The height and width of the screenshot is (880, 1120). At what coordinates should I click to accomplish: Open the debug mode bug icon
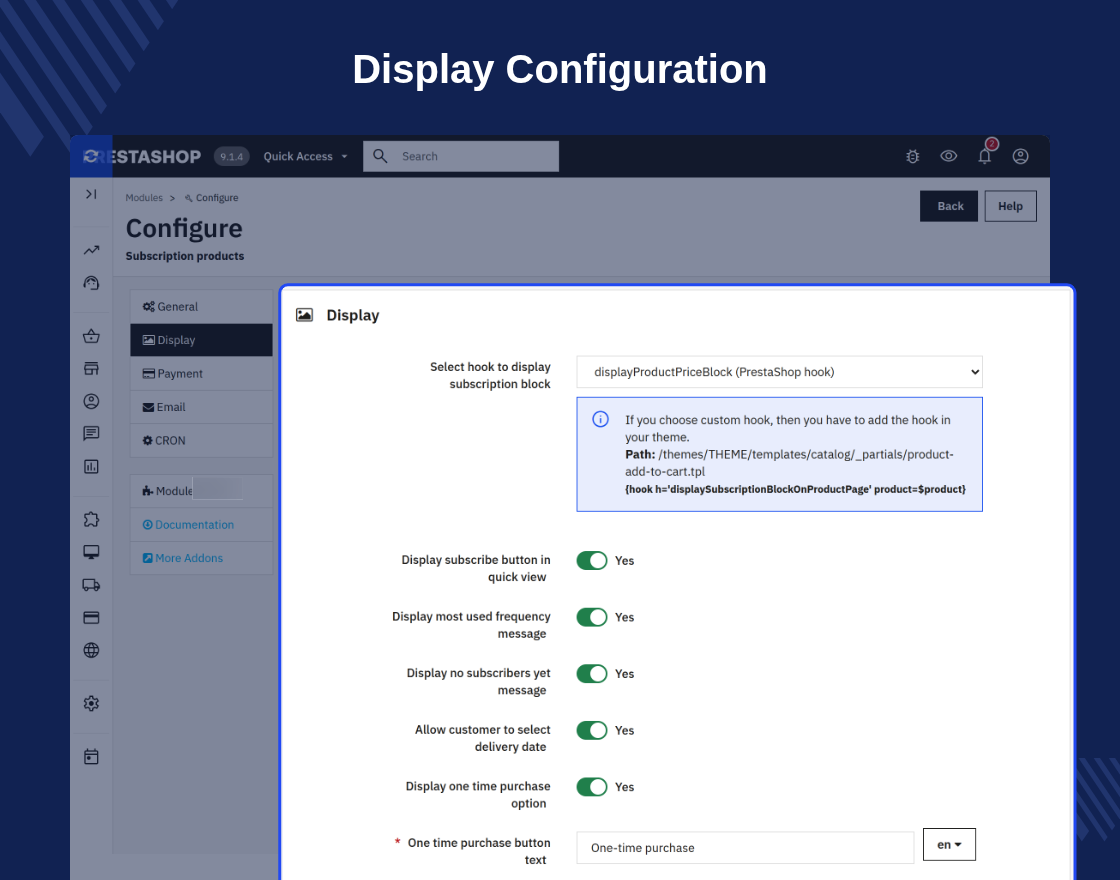point(912,156)
